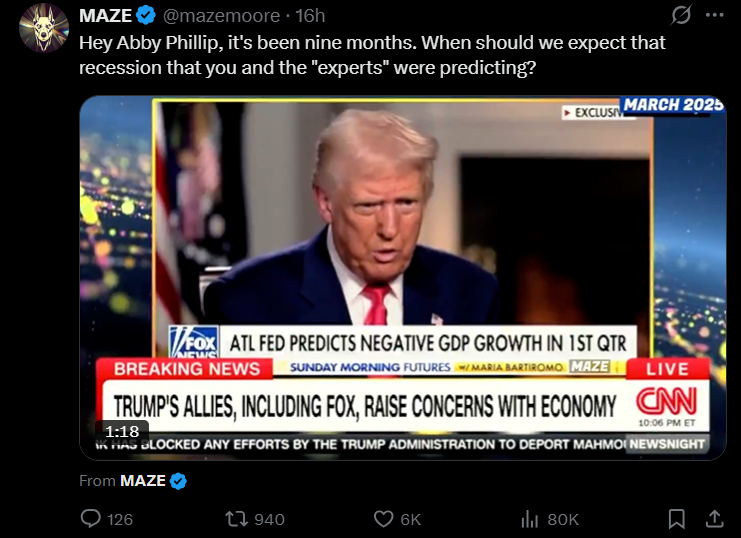Viewport: 741px width, 538px height.
Task: Like the post with the heart icon
Action: coord(383,519)
